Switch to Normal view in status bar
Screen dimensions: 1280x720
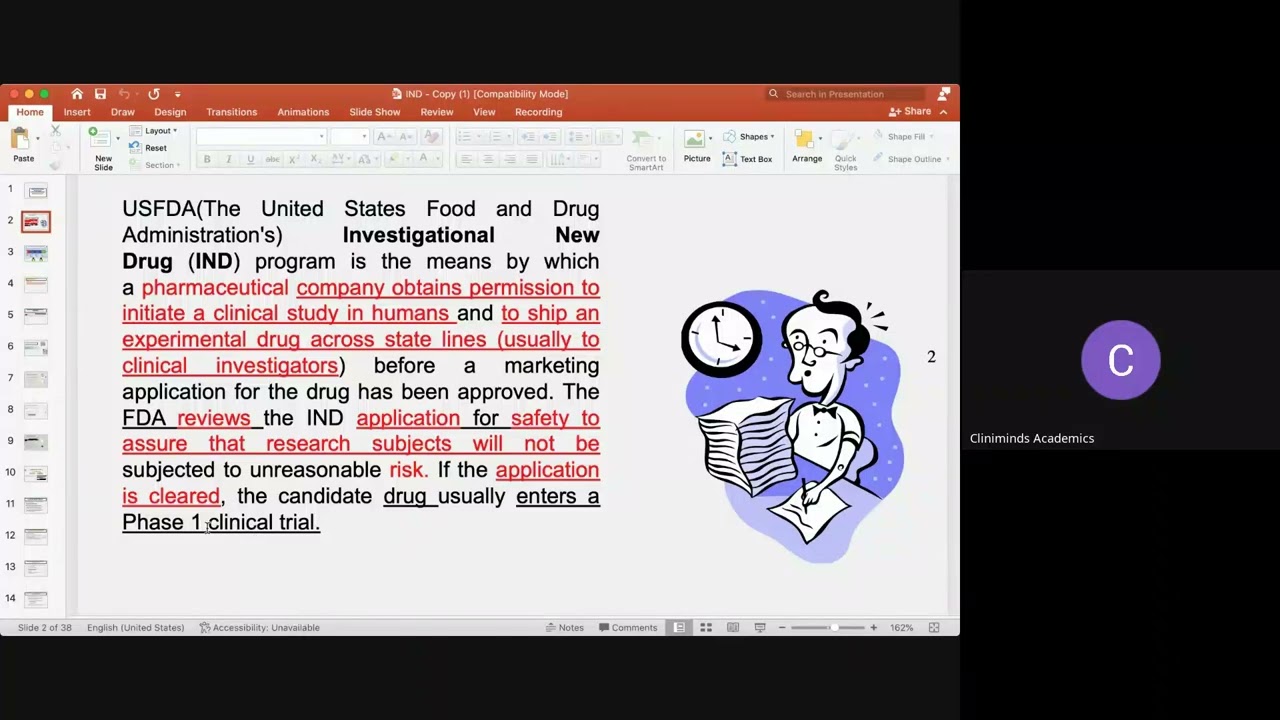(x=679, y=628)
